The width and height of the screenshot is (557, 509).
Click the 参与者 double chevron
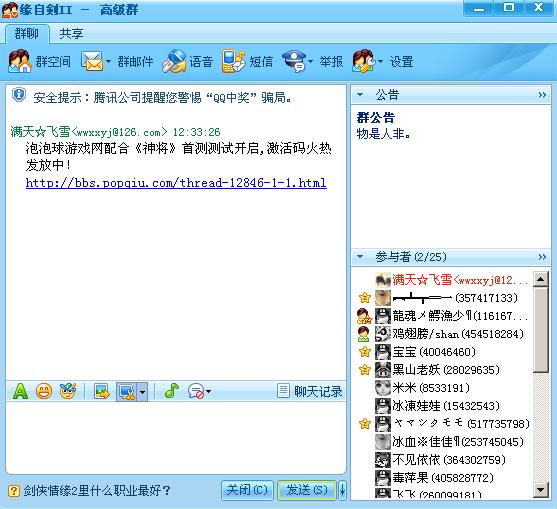pyautogui.click(x=542, y=257)
